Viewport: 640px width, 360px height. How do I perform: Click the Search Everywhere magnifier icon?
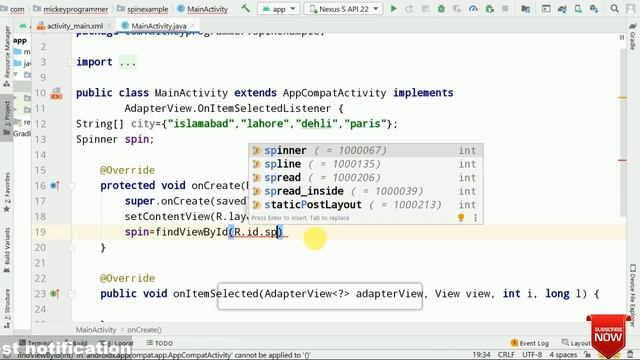point(614,8)
